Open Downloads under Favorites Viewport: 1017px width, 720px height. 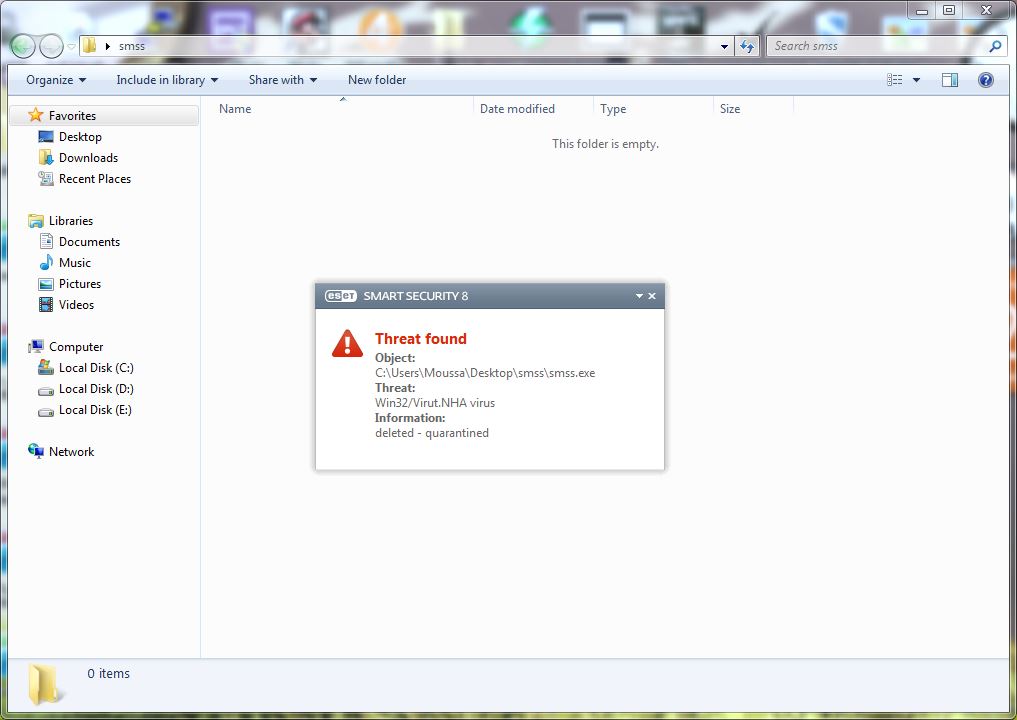pos(88,158)
